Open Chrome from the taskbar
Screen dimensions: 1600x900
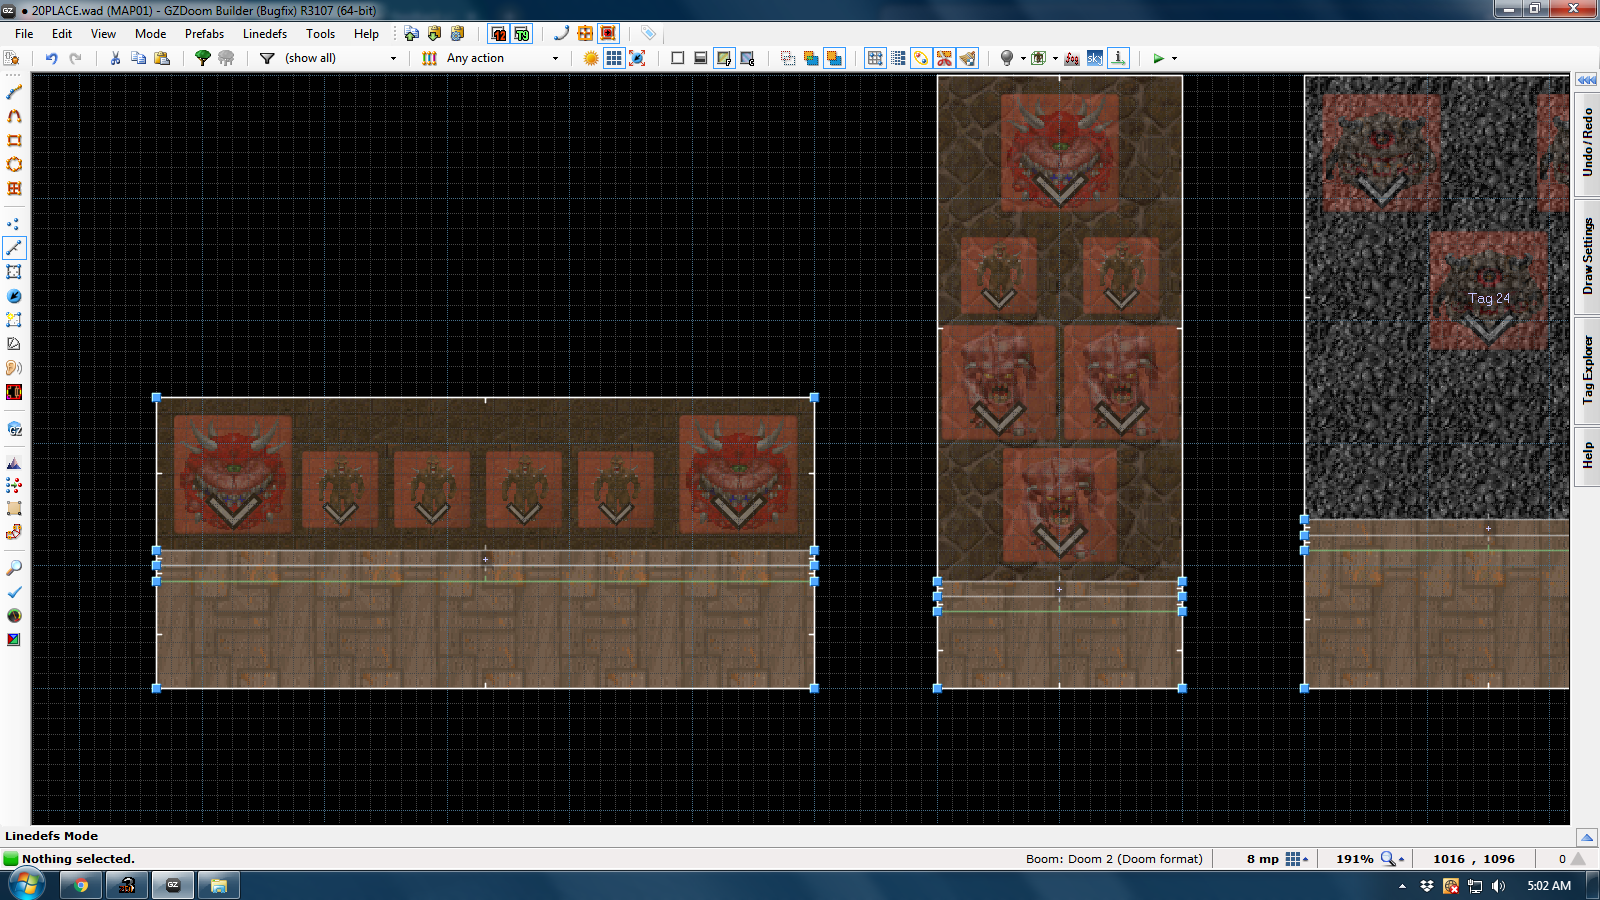80,885
